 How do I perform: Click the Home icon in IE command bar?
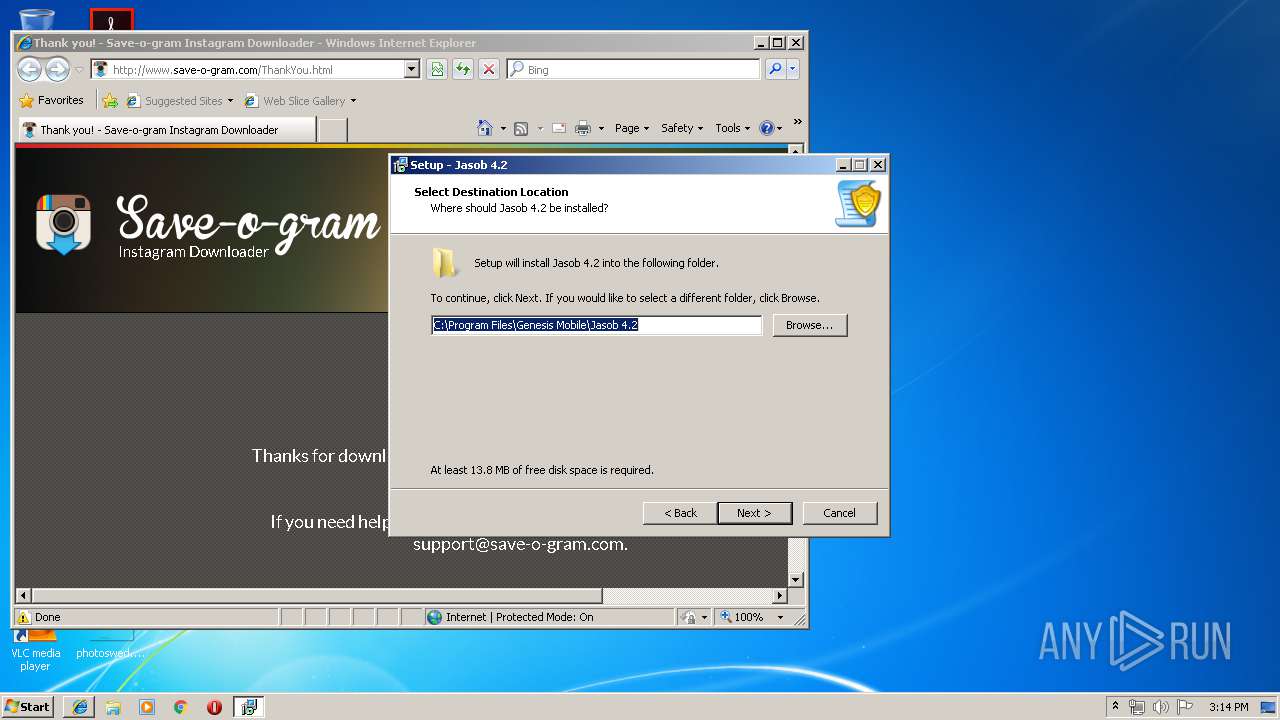485,128
